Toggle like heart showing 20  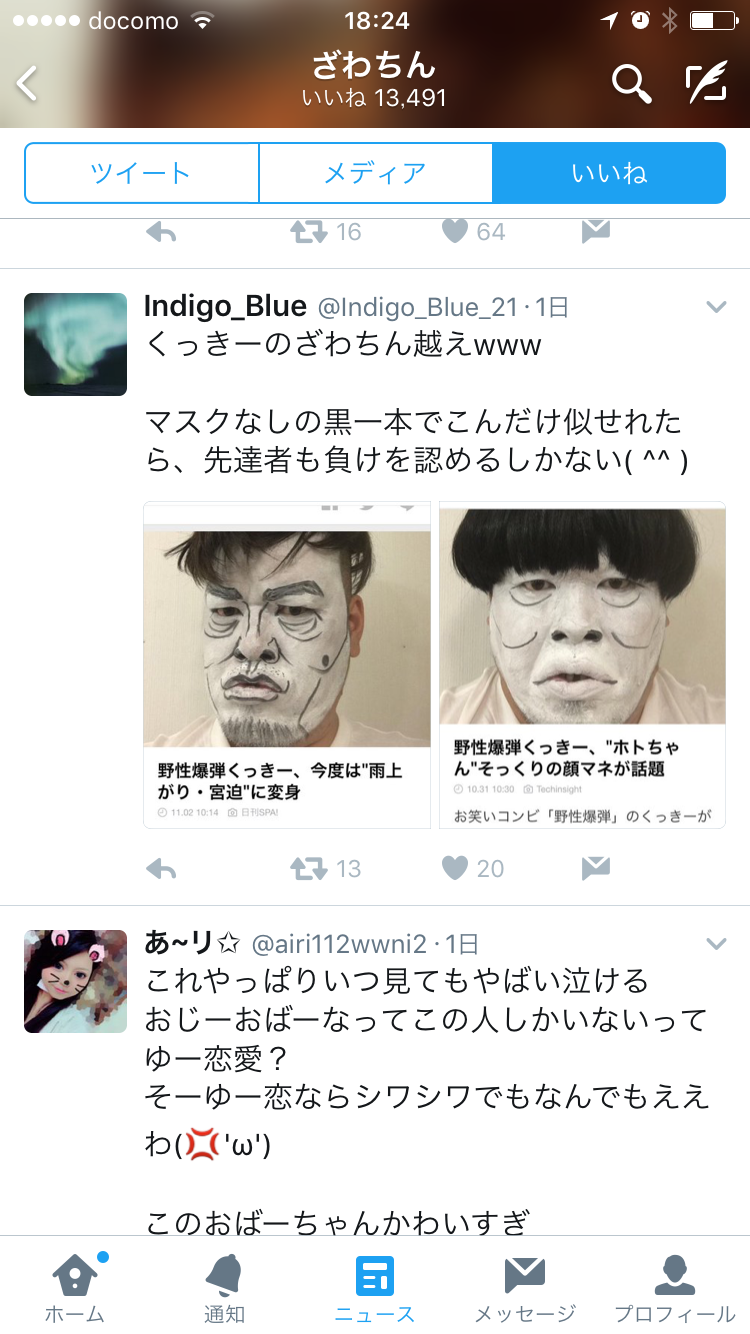tap(455, 868)
